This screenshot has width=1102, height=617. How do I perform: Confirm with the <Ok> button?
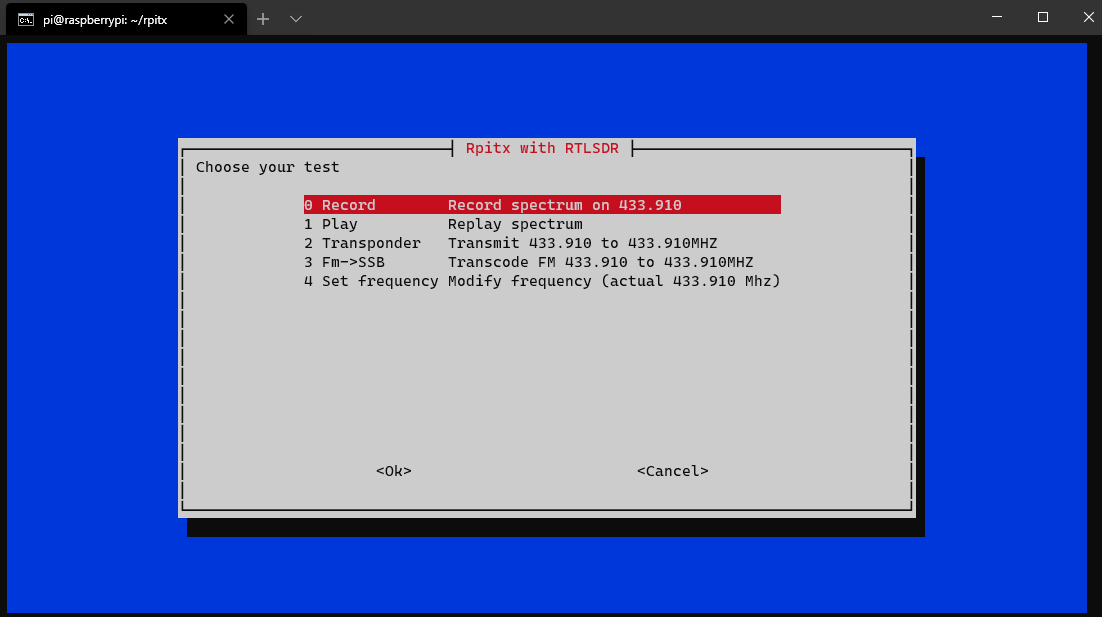pyautogui.click(x=394, y=471)
